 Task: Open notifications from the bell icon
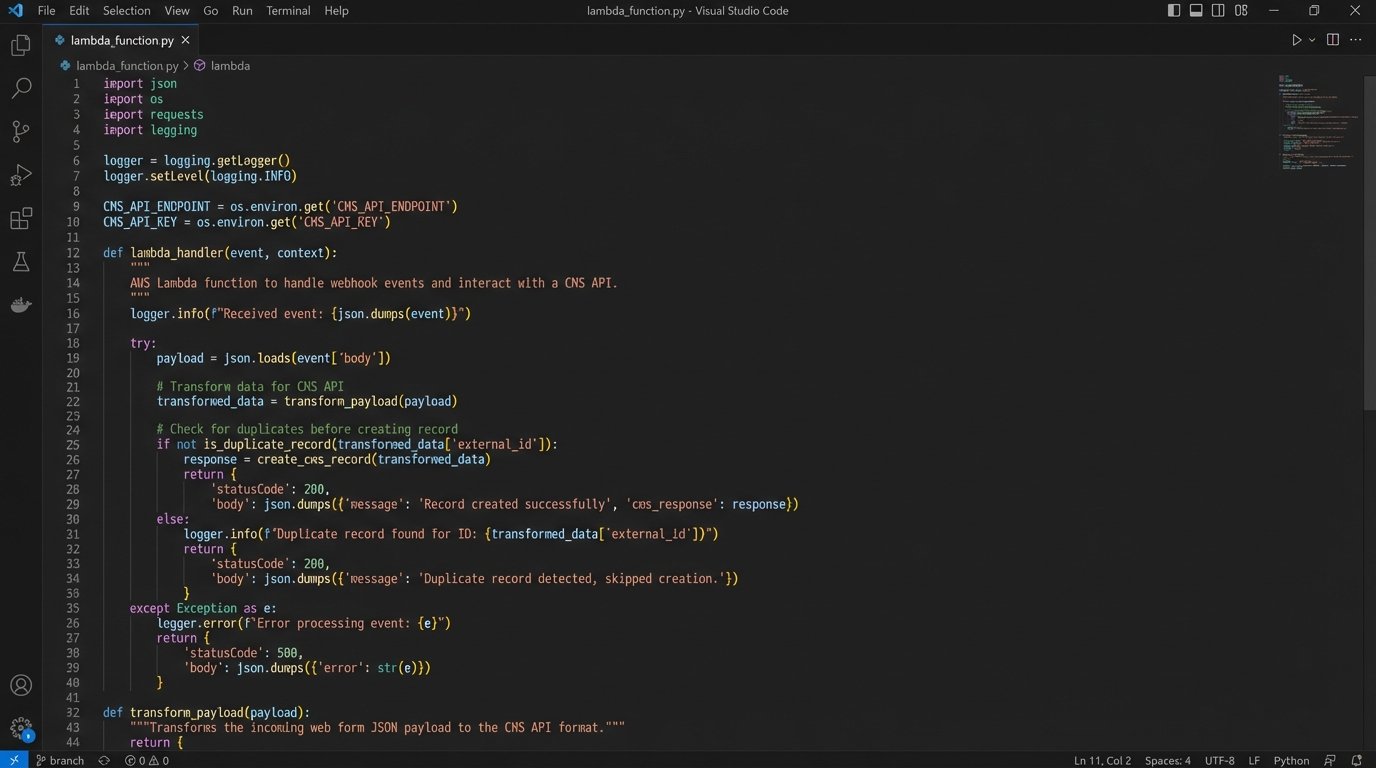click(x=1357, y=760)
